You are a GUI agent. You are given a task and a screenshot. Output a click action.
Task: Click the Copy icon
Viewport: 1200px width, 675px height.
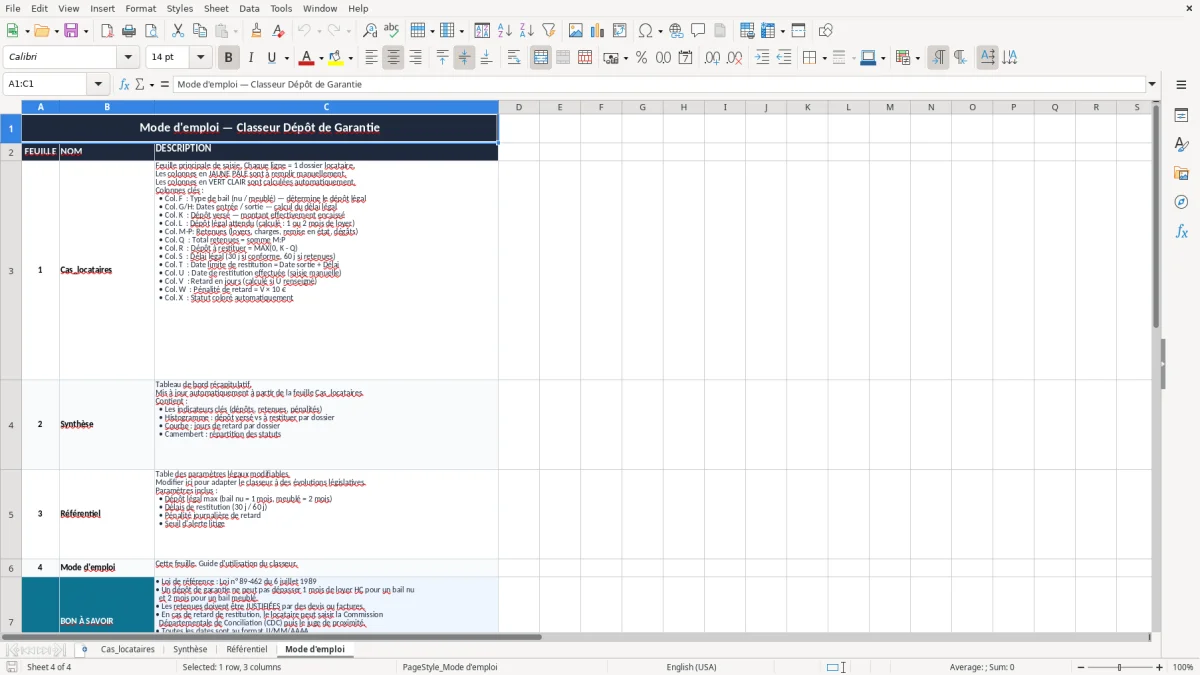click(200, 31)
